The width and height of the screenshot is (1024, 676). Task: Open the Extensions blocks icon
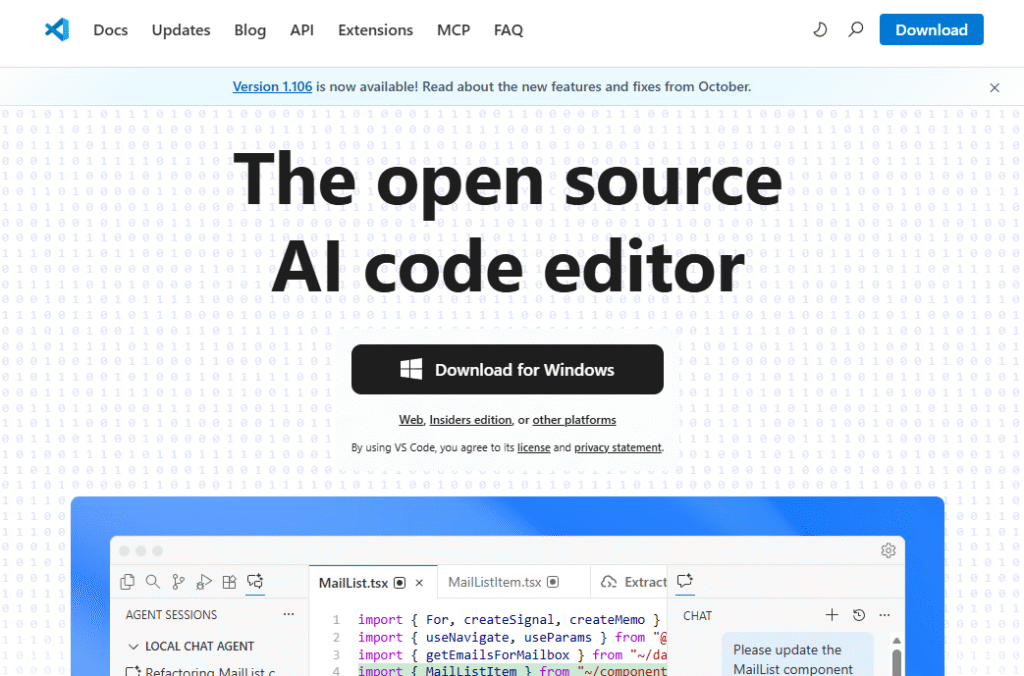(229, 581)
